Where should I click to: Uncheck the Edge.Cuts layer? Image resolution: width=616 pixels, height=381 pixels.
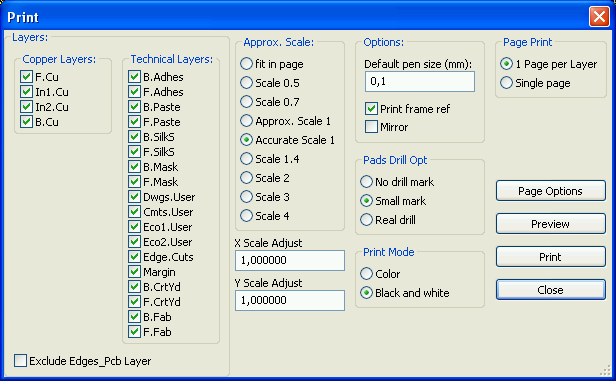point(134,257)
